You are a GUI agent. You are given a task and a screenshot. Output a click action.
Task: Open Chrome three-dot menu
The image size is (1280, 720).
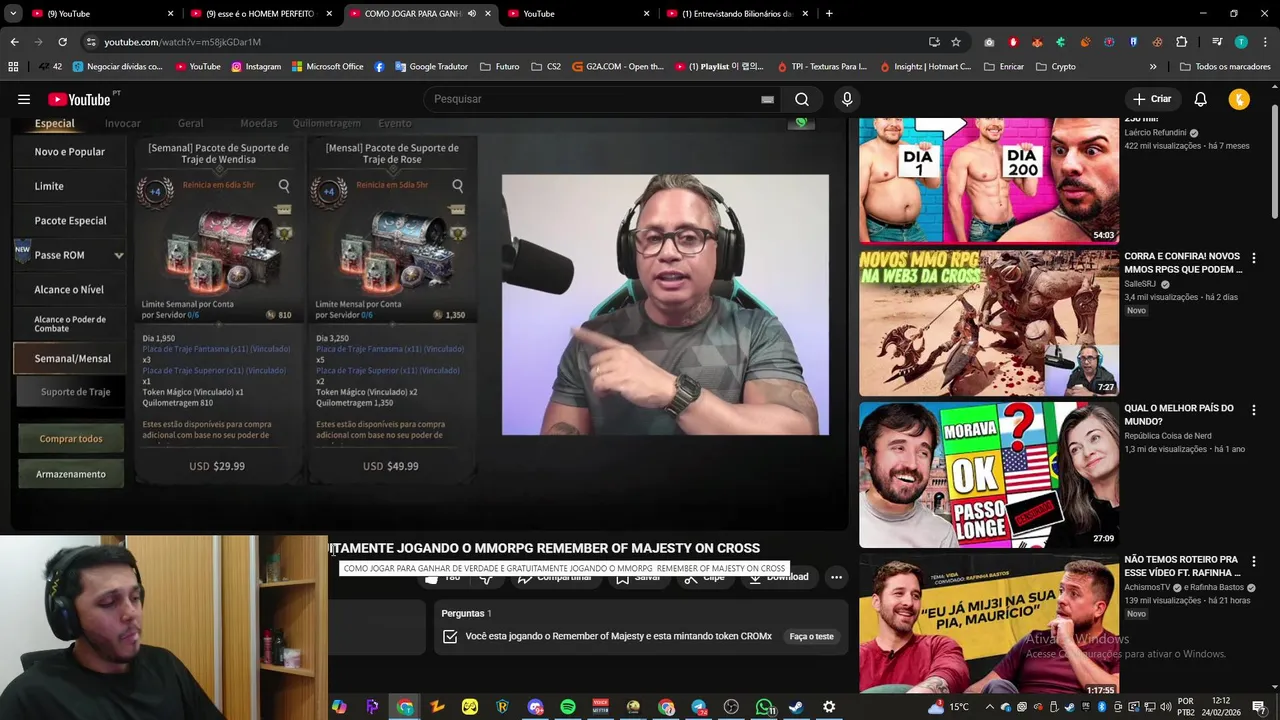[x=1264, y=42]
